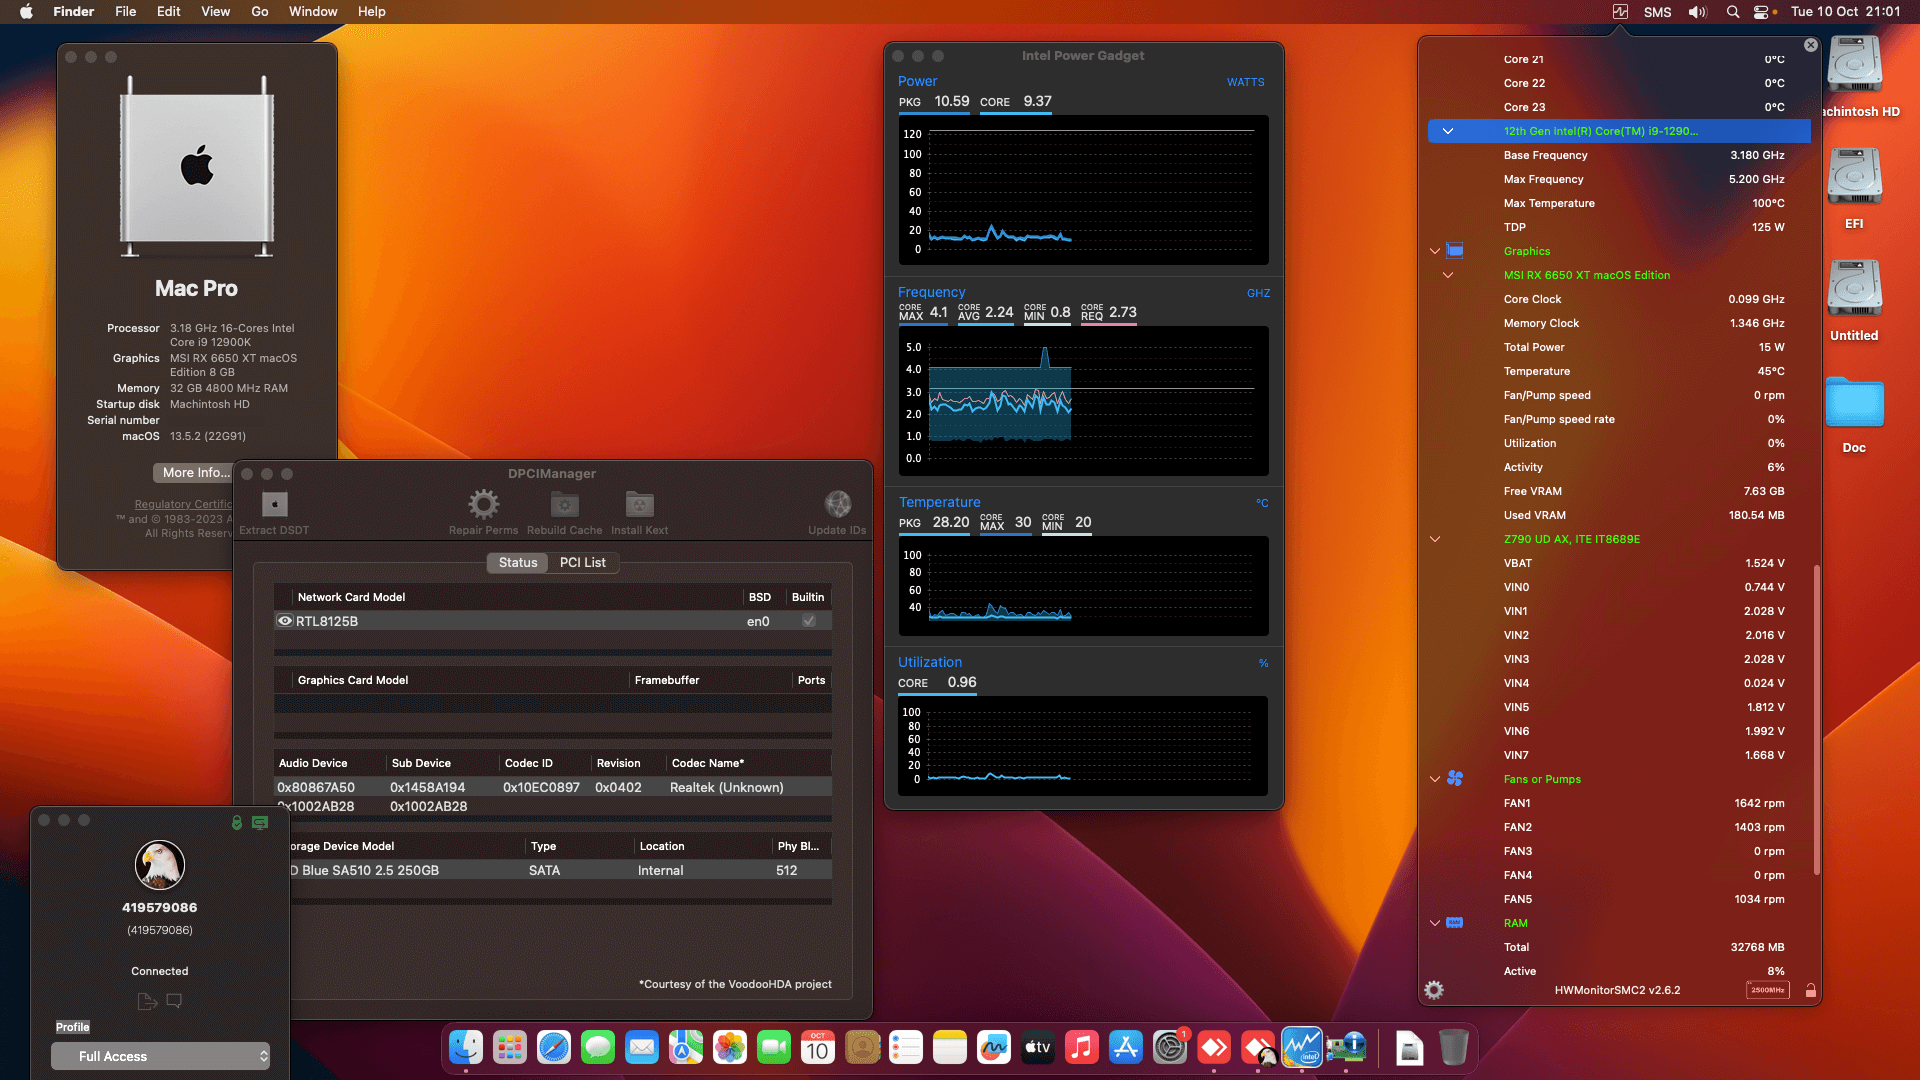Click Rebuild Cache icon in DPCIManager

coord(564,504)
